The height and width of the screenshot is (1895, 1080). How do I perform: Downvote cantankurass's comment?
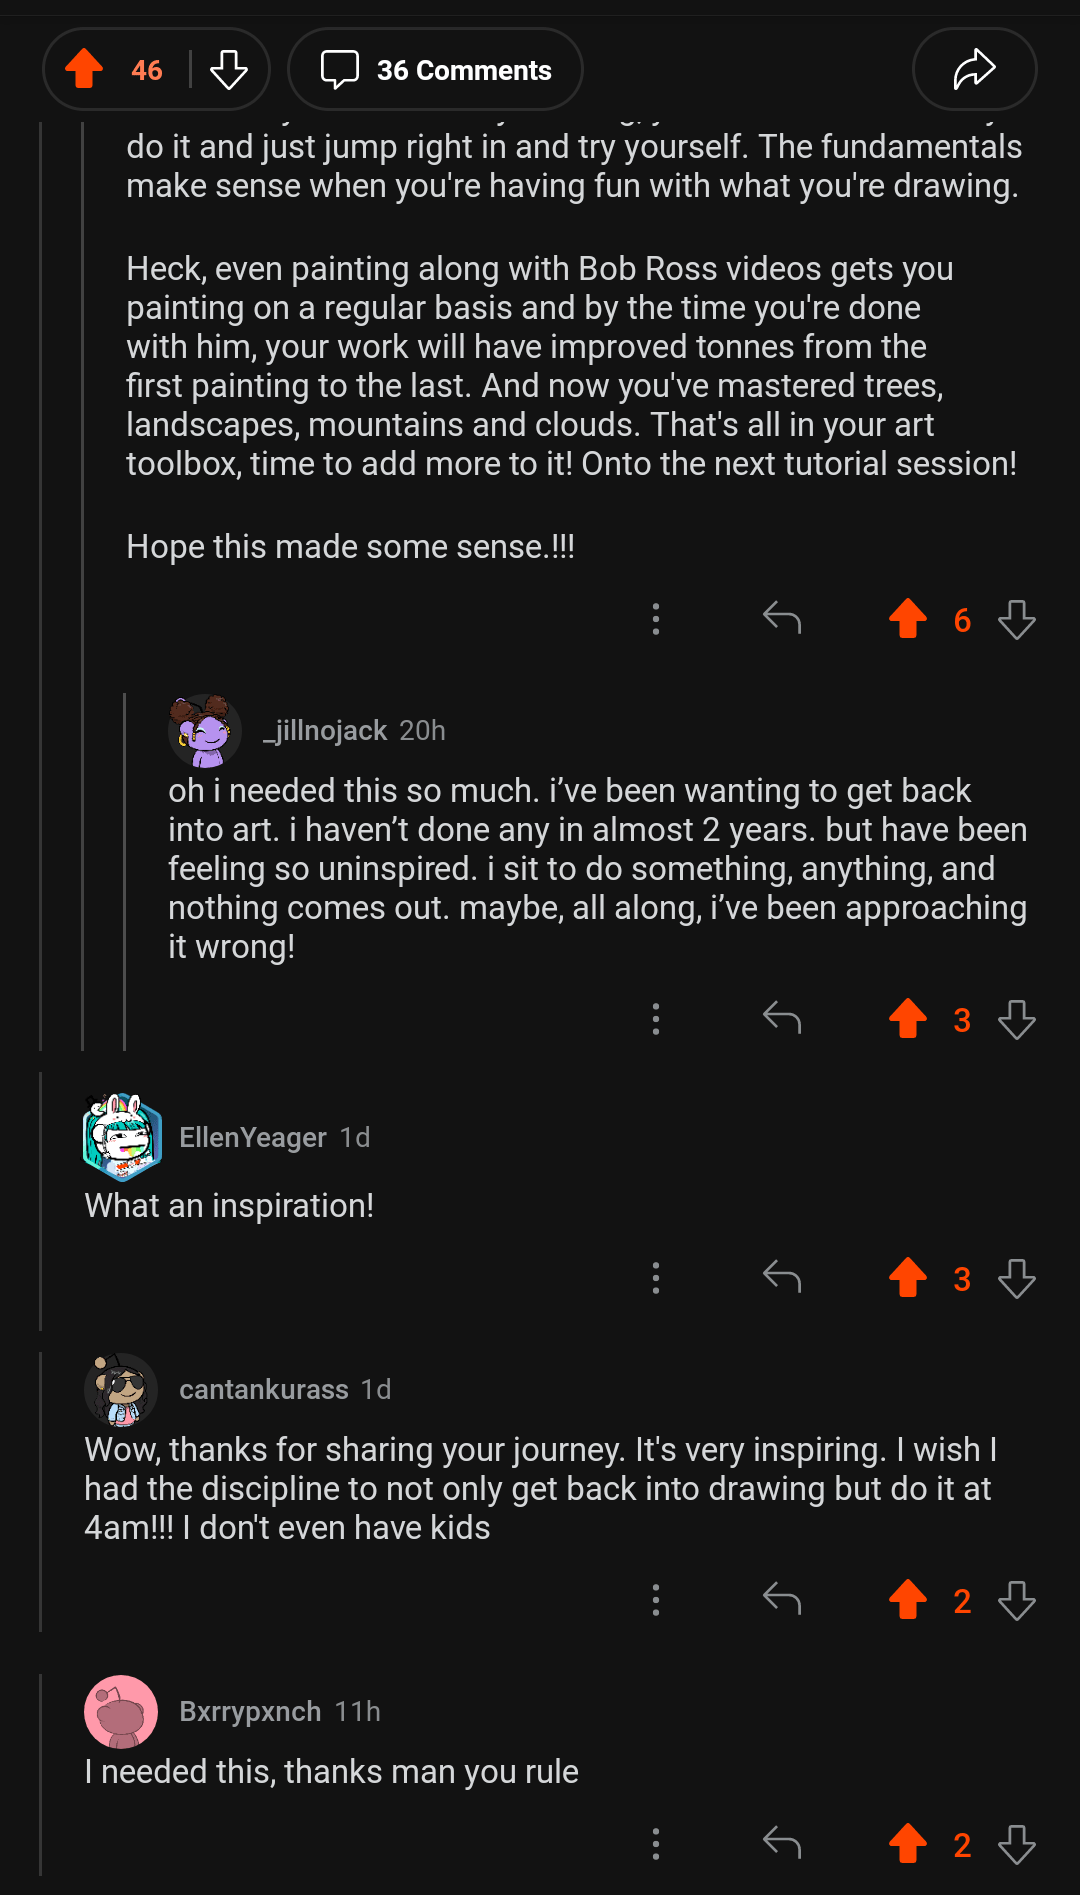click(x=1017, y=1600)
